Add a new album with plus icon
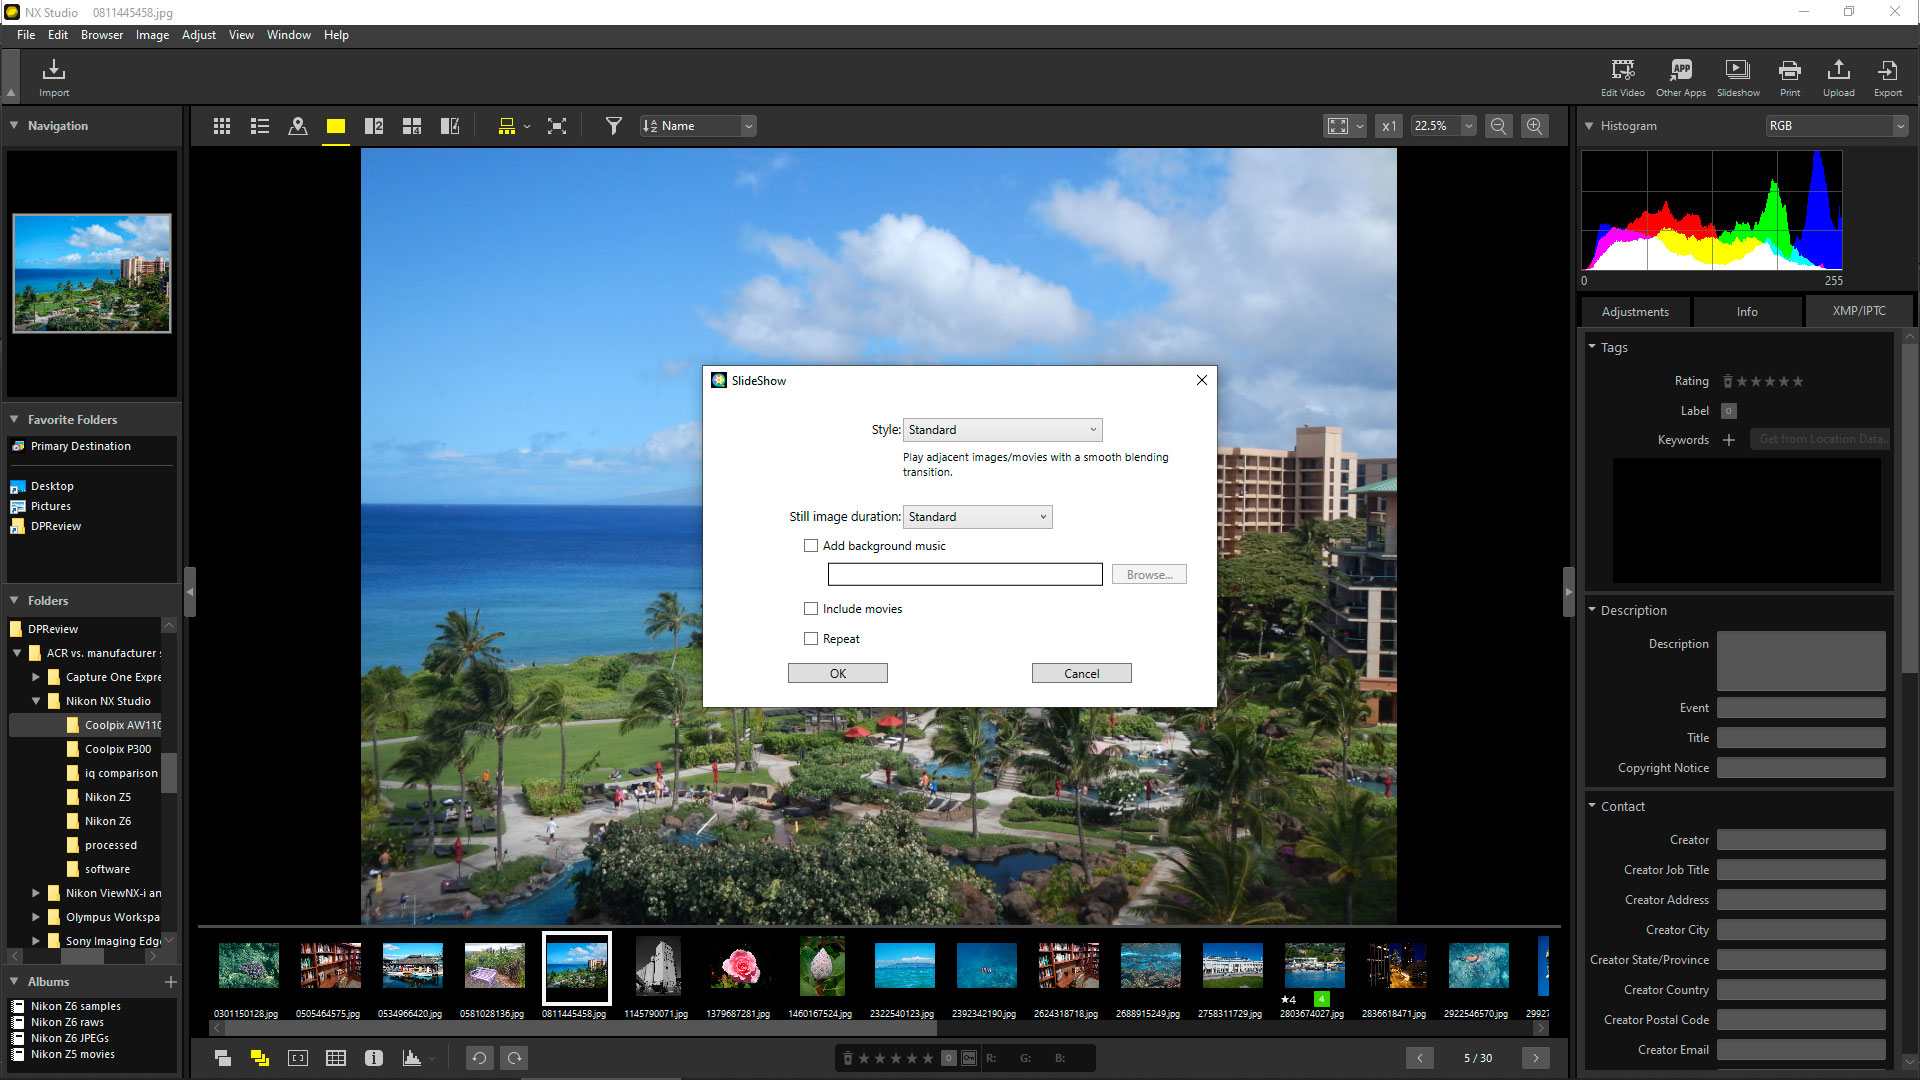The width and height of the screenshot is (1920, 1080). (x=171, y=982)
